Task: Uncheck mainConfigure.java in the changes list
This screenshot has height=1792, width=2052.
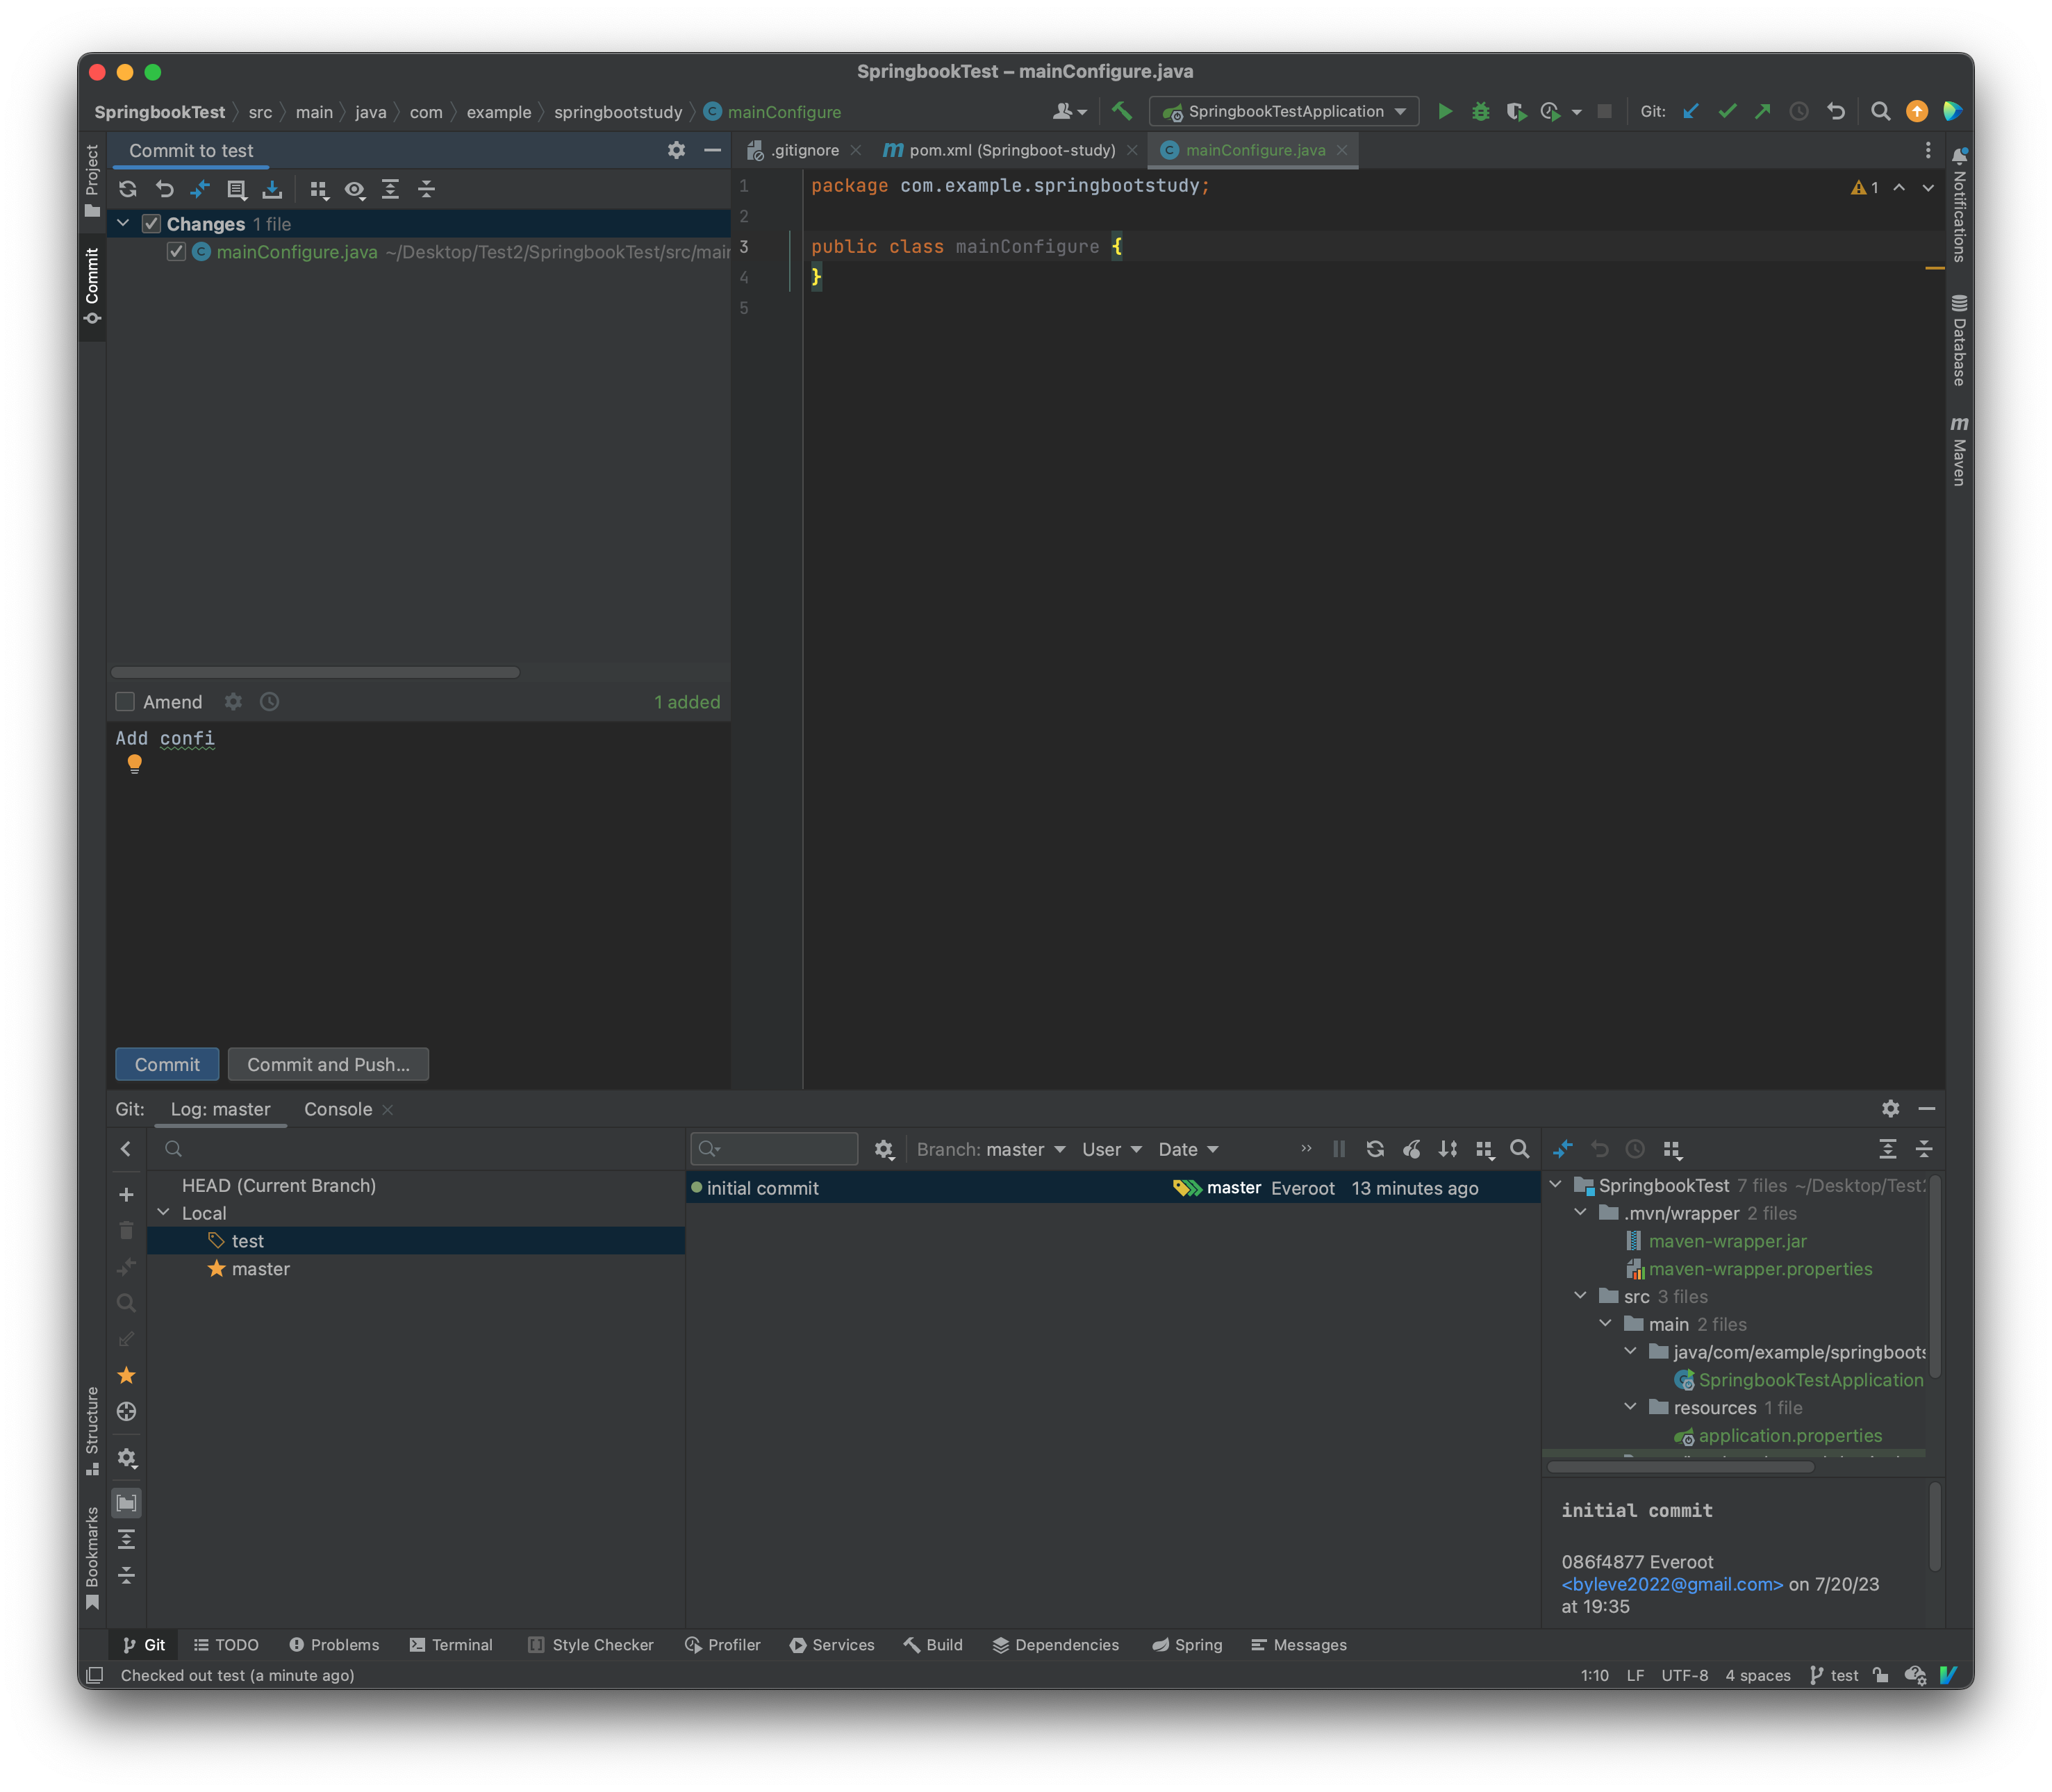Action: point(176,252)
